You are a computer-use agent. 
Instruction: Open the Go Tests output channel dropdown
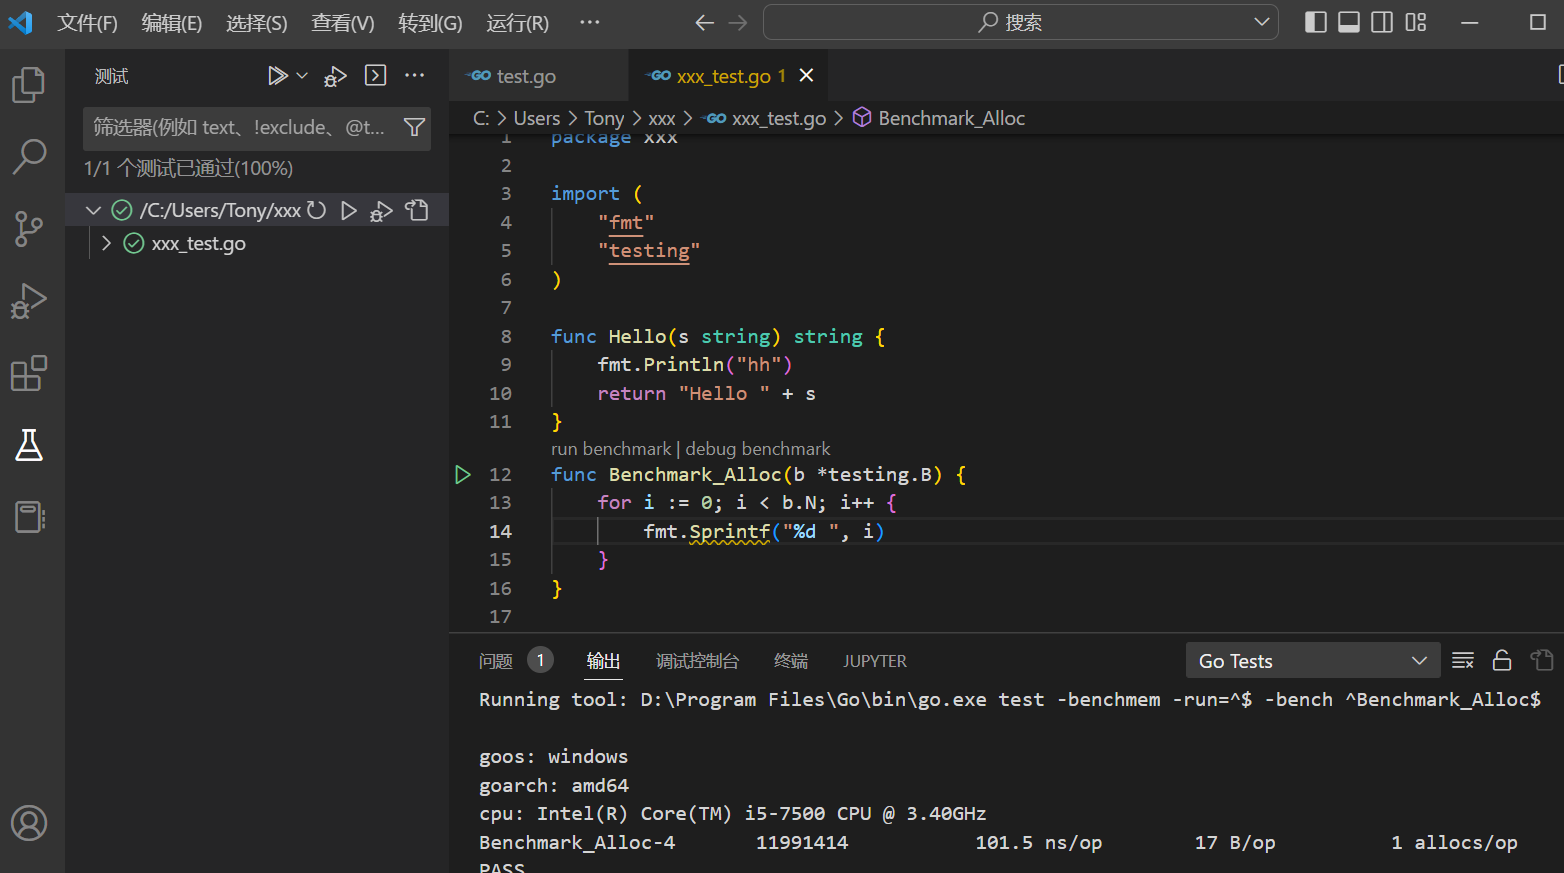[1312, 661]
